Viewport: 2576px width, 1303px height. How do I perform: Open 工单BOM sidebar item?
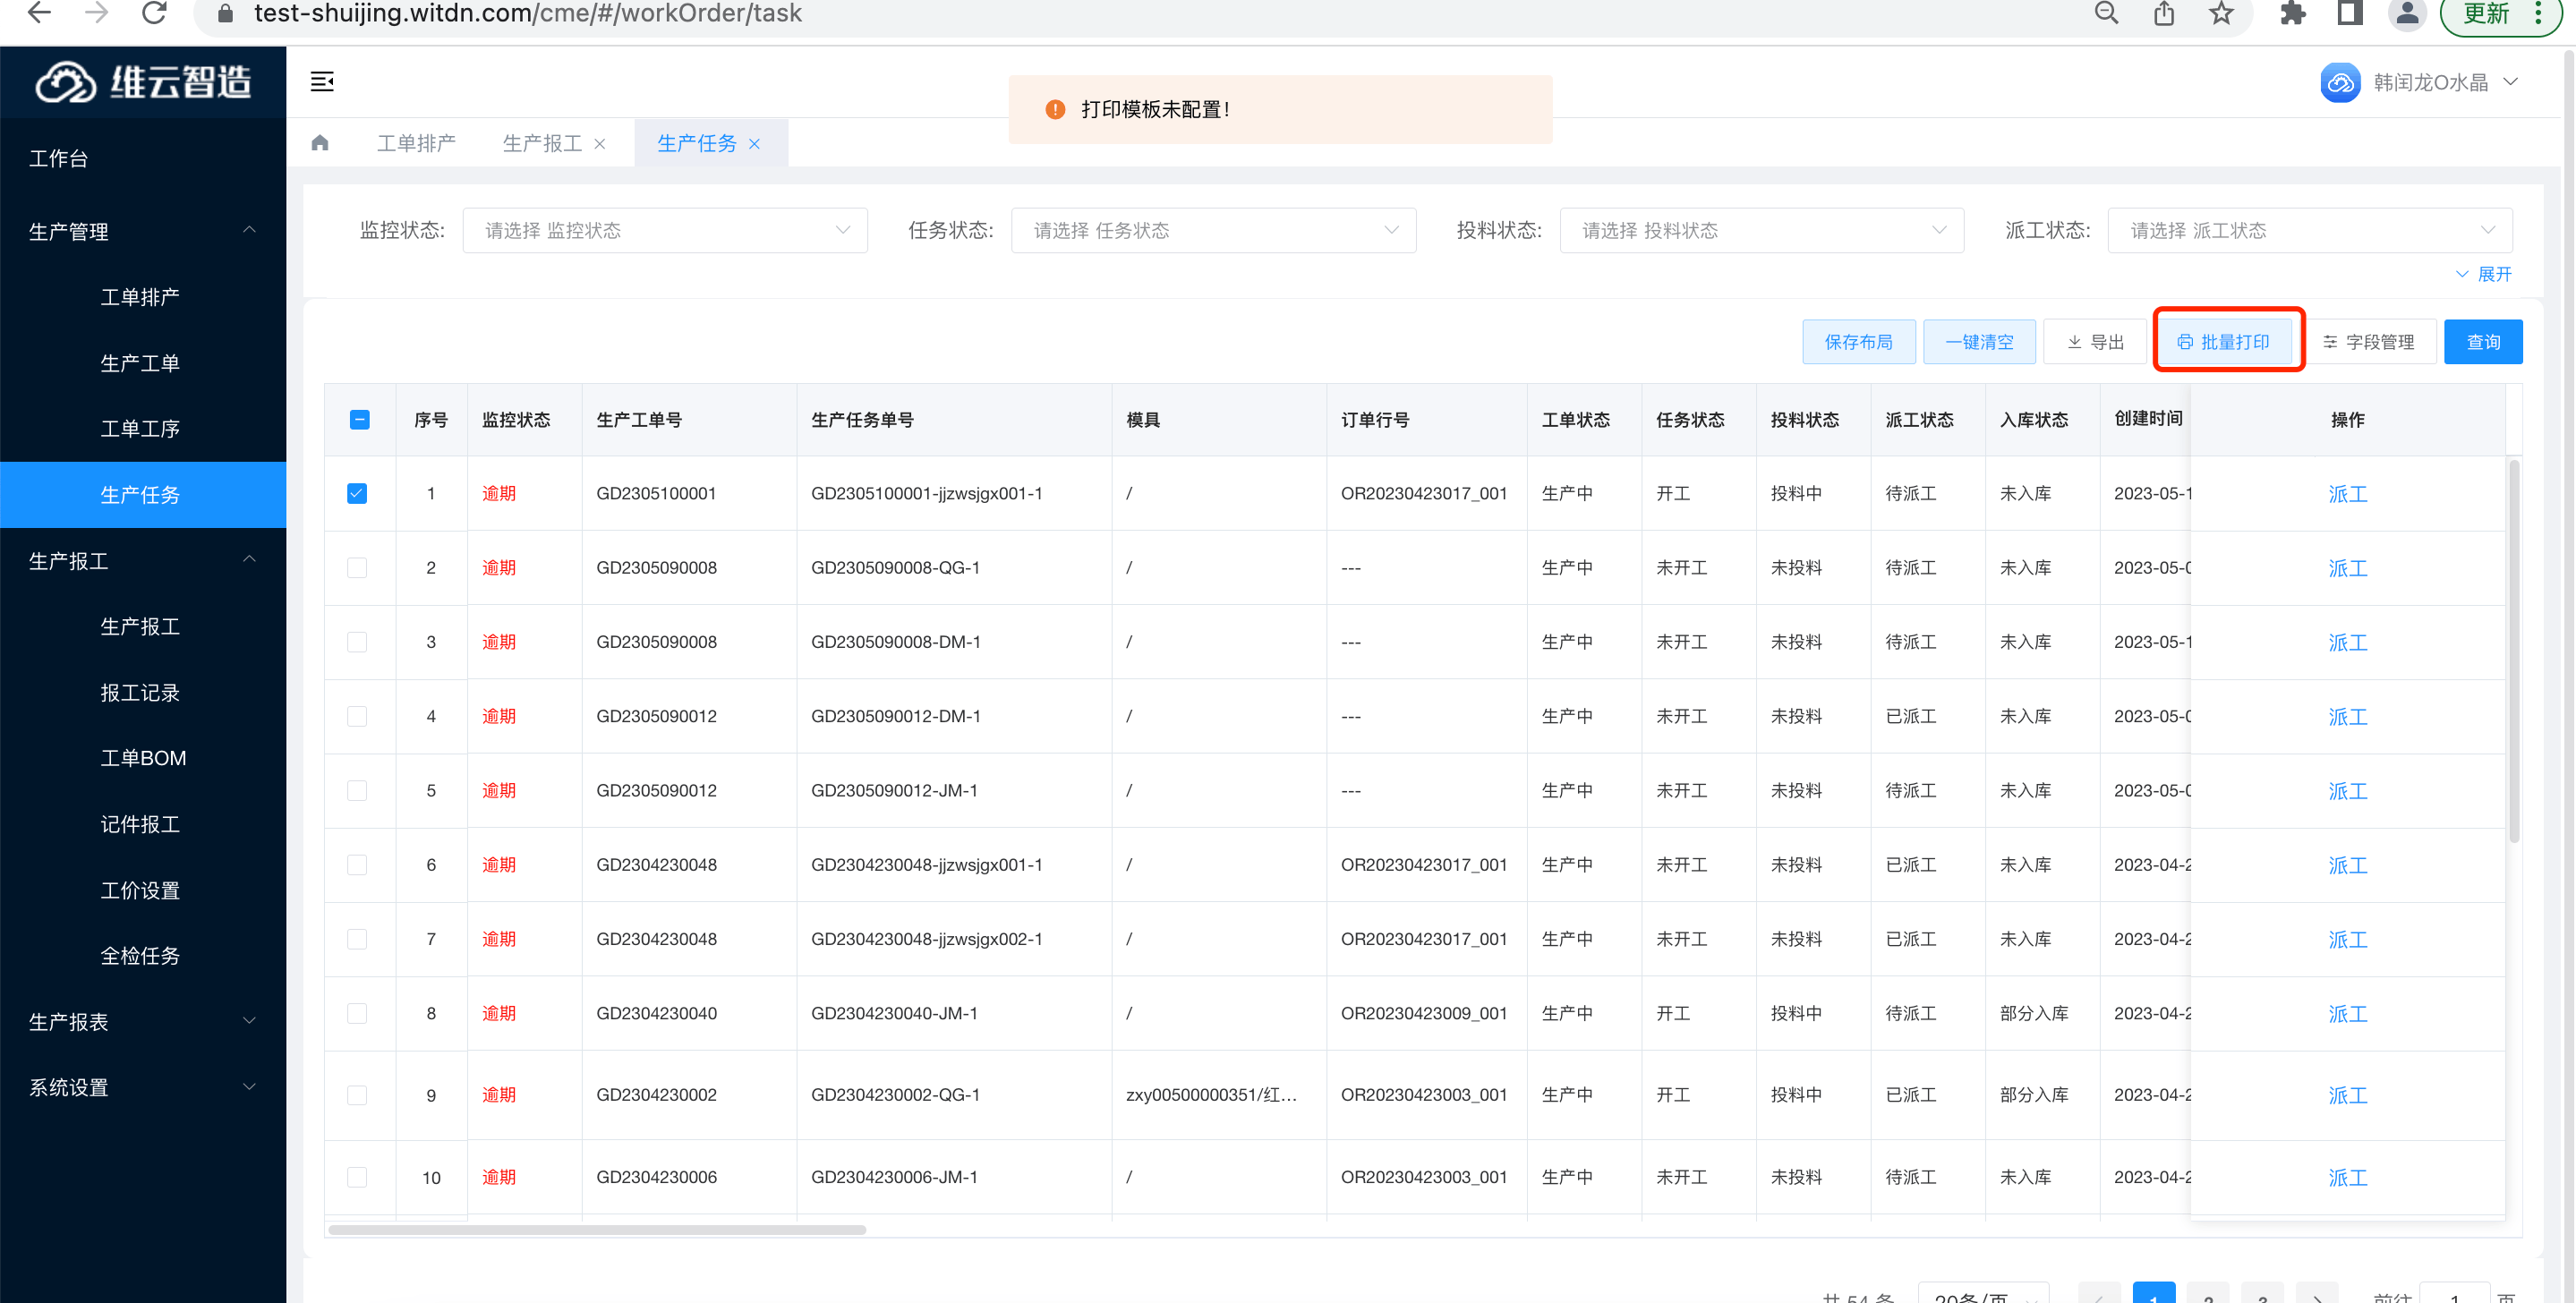(x=143, y=758)
